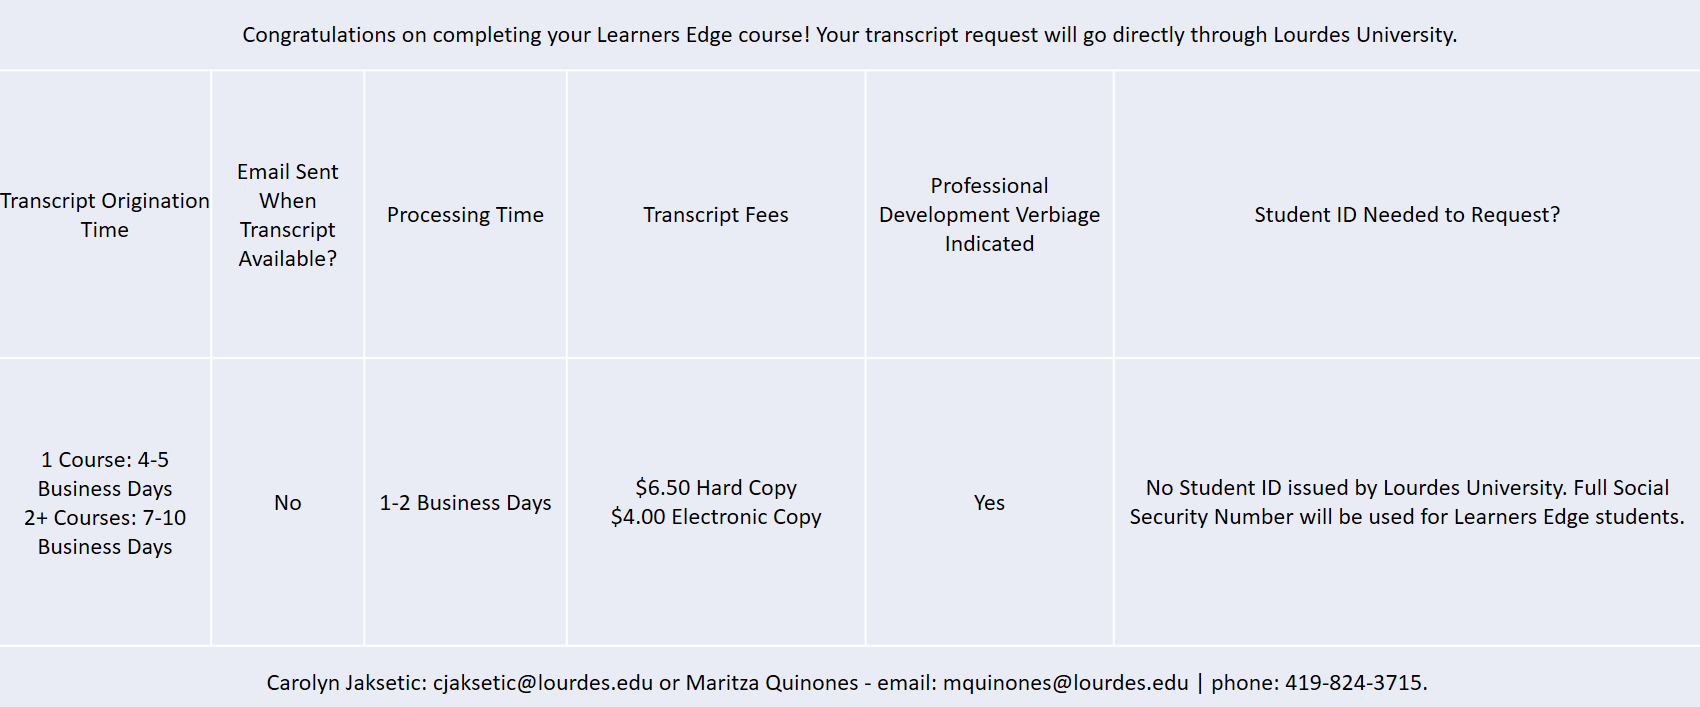Click the 2+ Courses: 7-10 text line
This screenshot has height=707, width=1700.
[105, 518]
